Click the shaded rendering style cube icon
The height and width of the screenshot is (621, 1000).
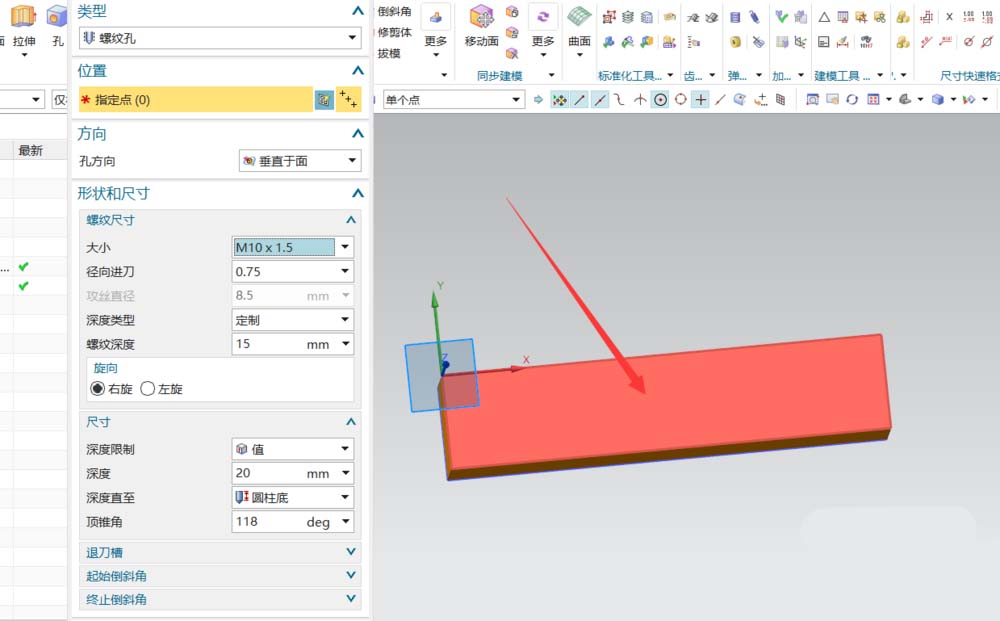pyautogui.click(x=938, y=99)
